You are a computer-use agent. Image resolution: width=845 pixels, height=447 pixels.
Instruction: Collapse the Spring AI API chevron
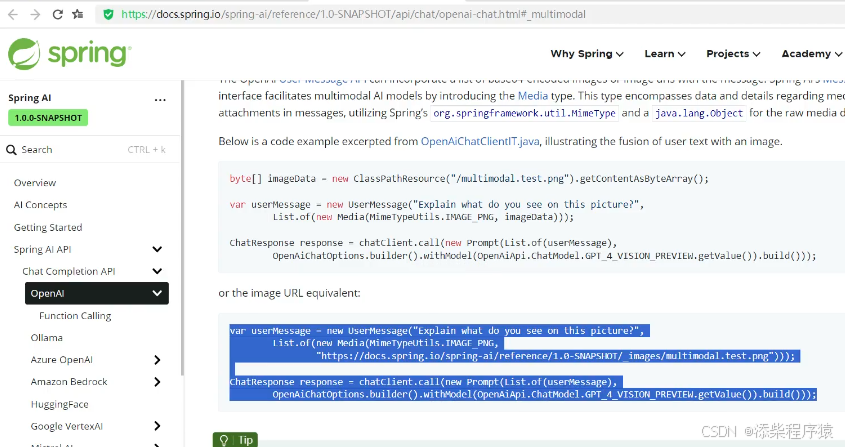pyautogui.click(x=157, y=250)
